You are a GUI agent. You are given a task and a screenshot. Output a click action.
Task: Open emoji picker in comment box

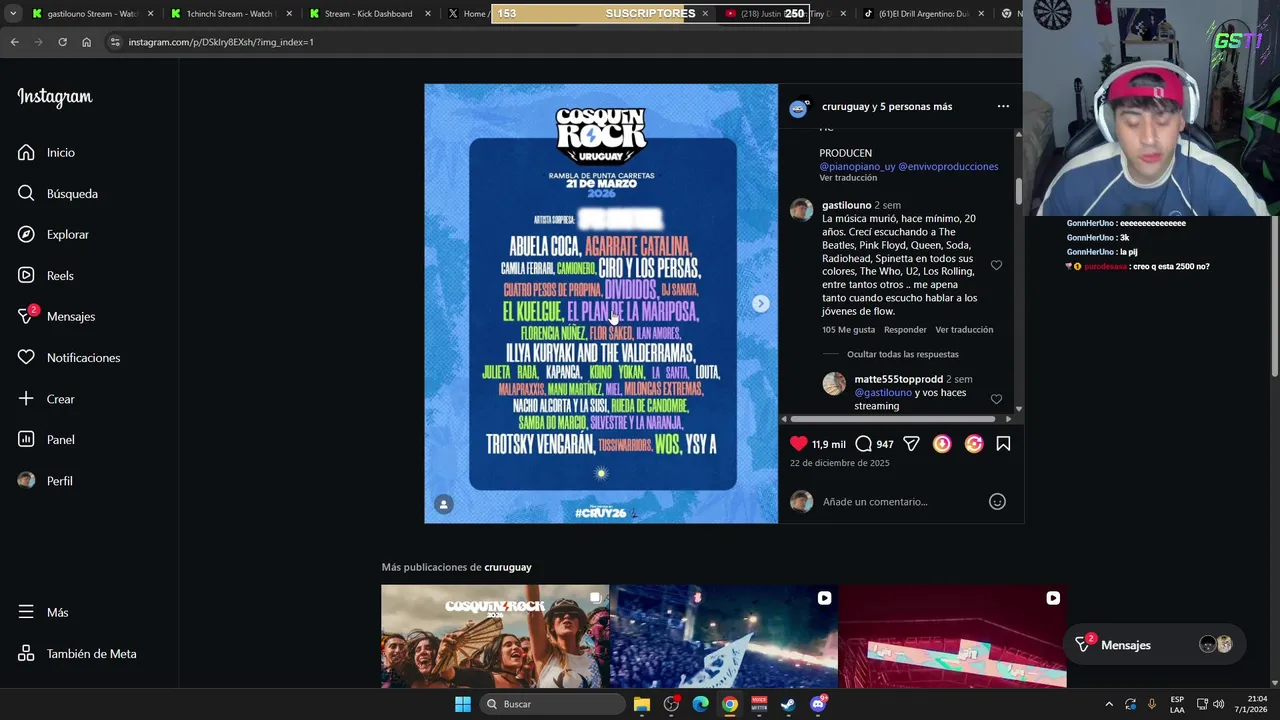(x=997, y=502)
